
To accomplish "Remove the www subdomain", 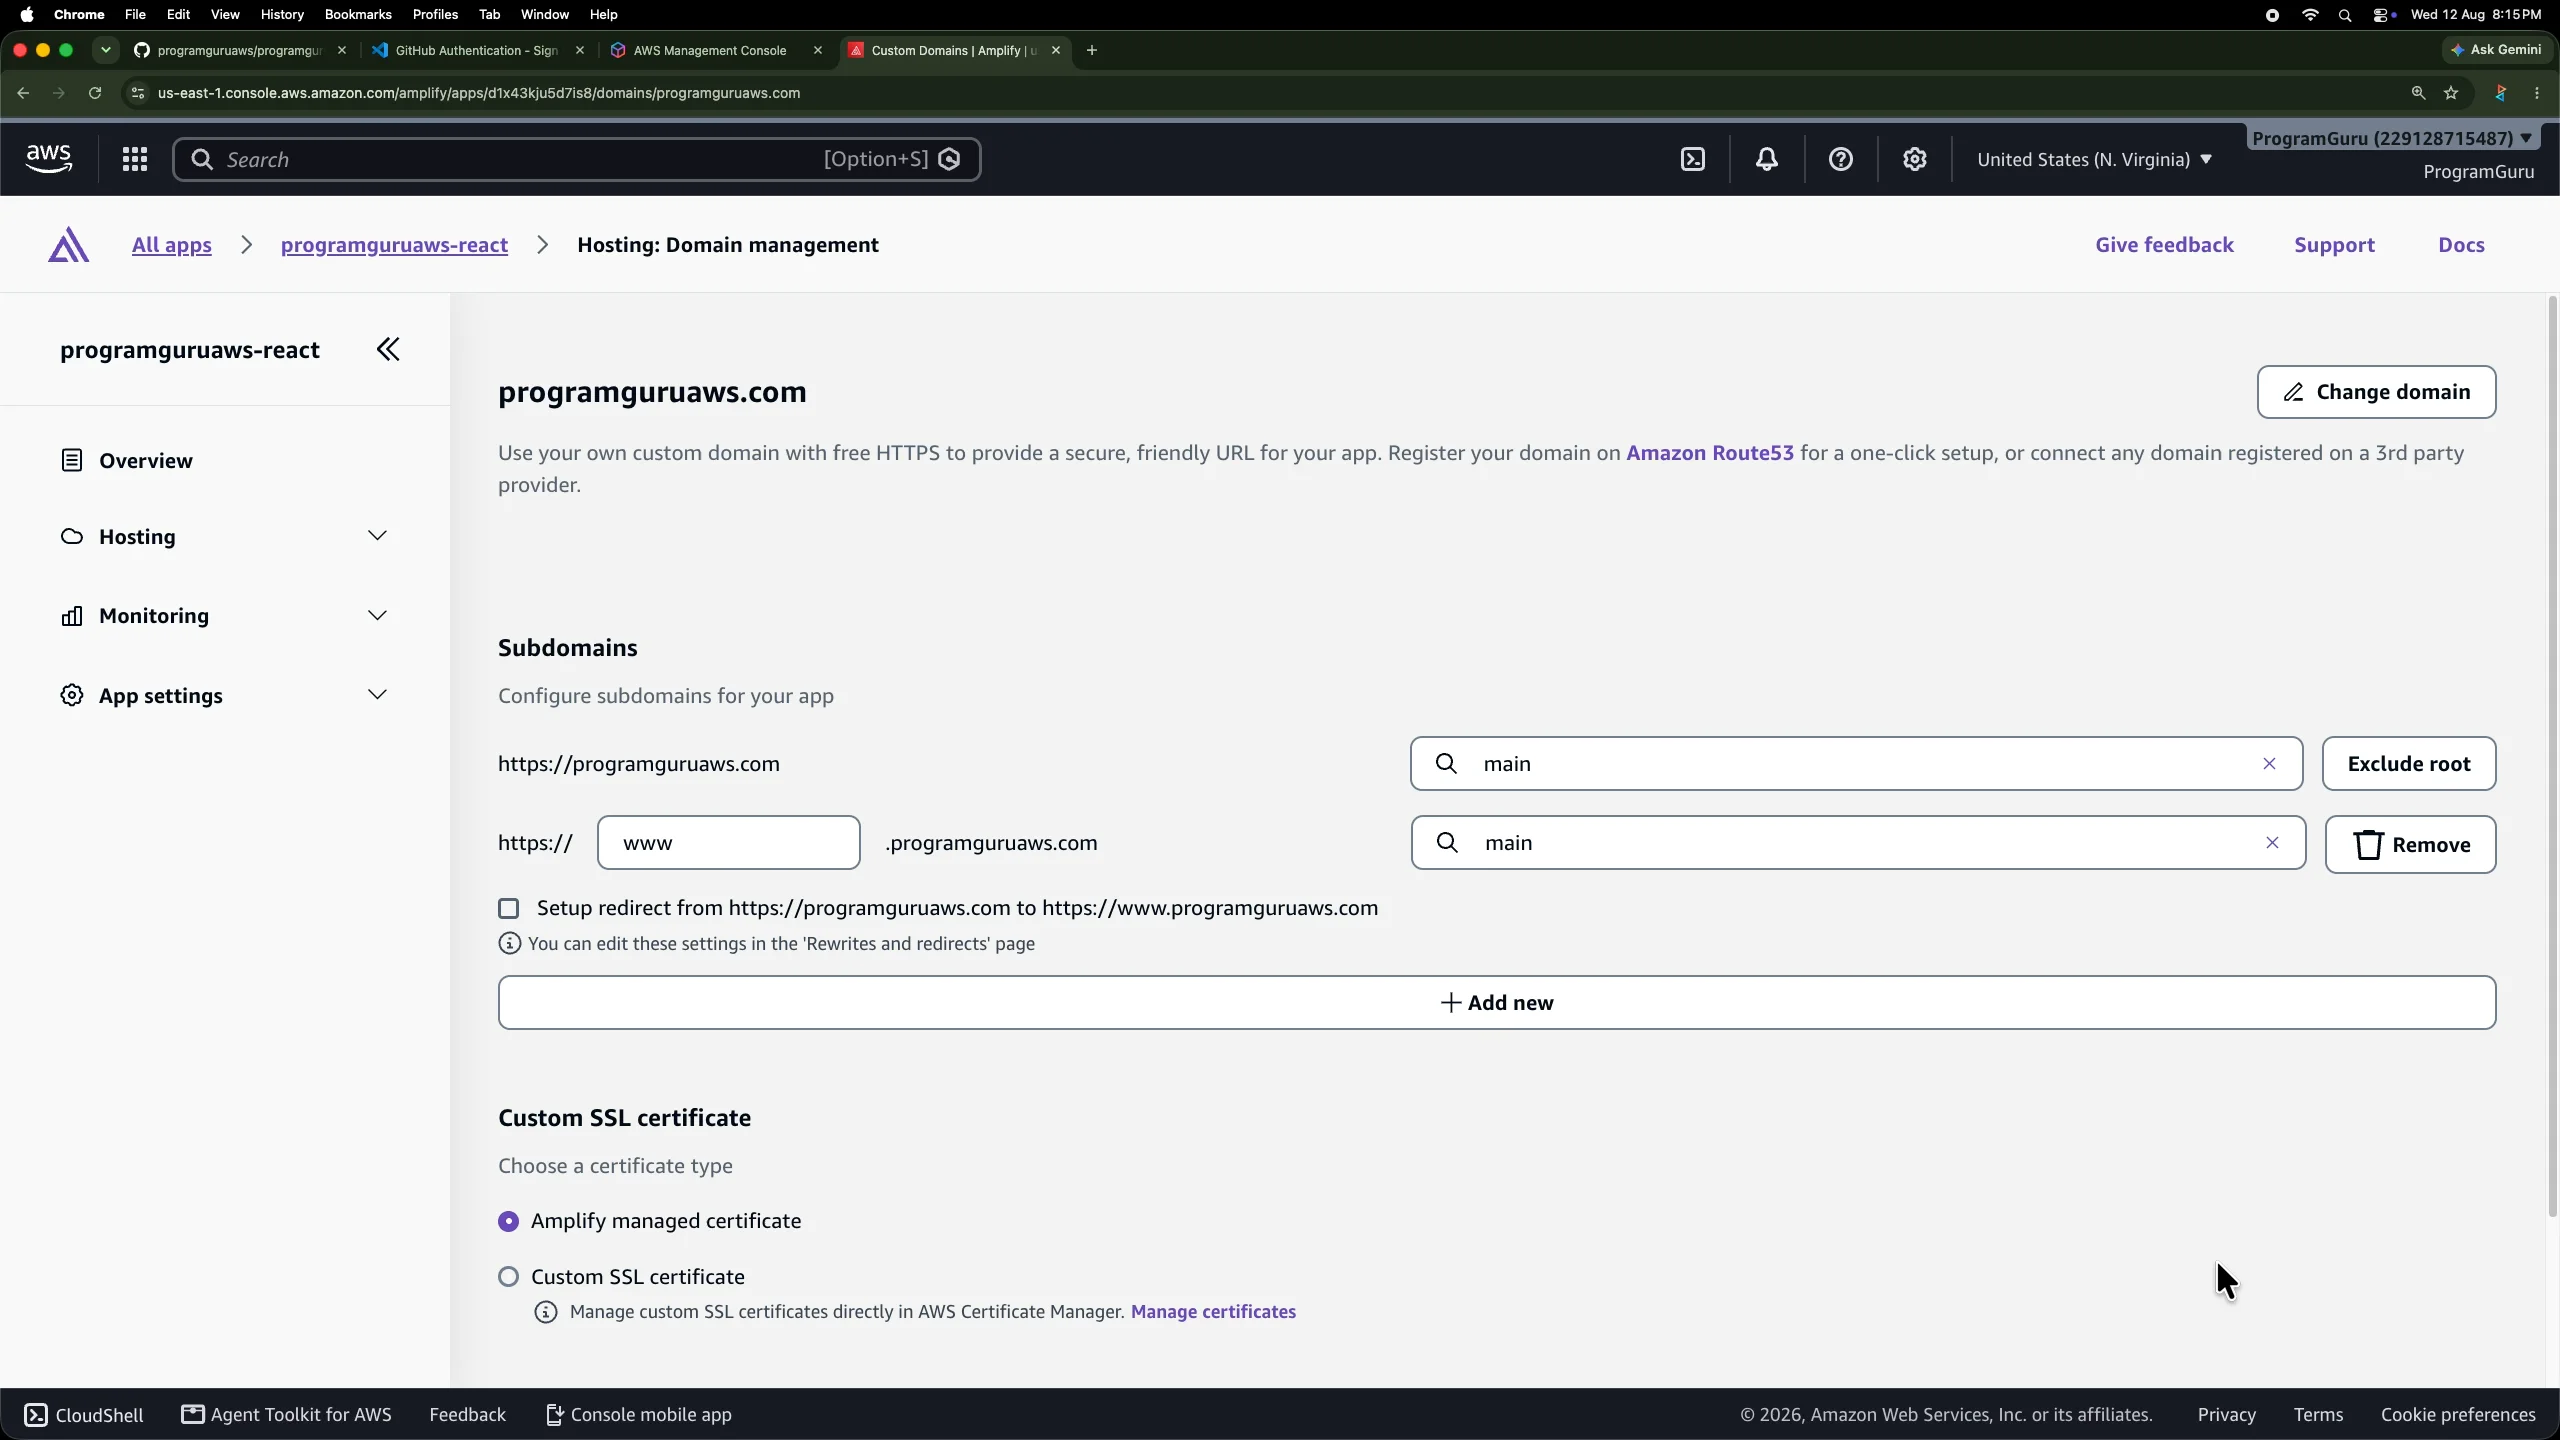I will point(2410,845).
